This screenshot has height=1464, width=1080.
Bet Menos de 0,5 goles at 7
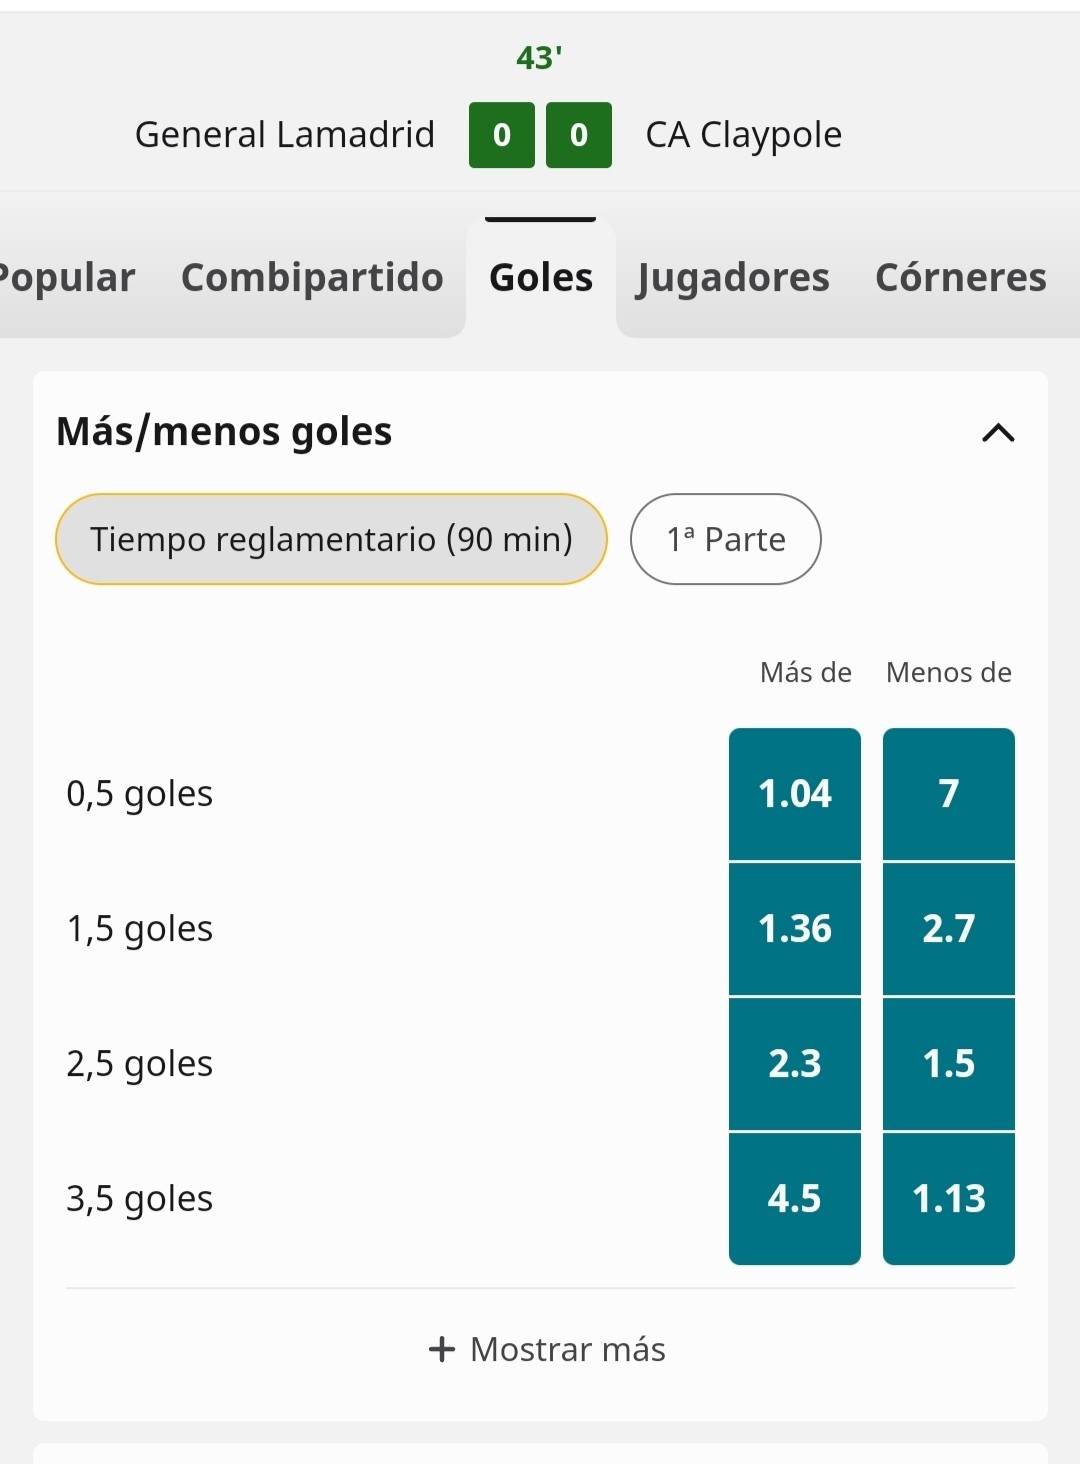(x=949, y=794)
